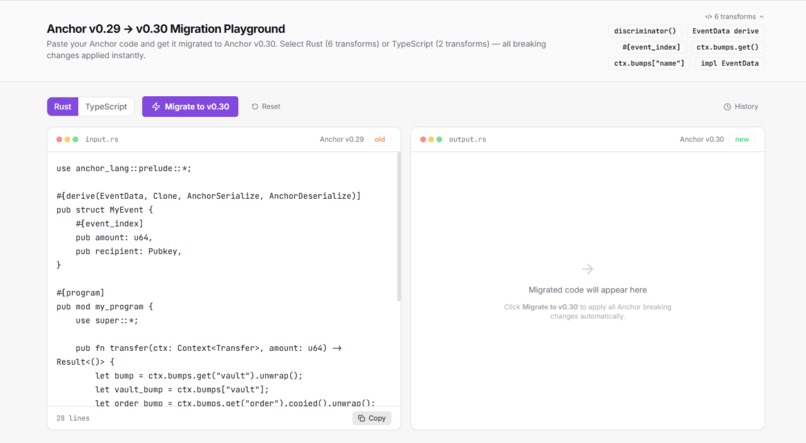
Task: Collapse the 6 transforms list
Action: 734,16
